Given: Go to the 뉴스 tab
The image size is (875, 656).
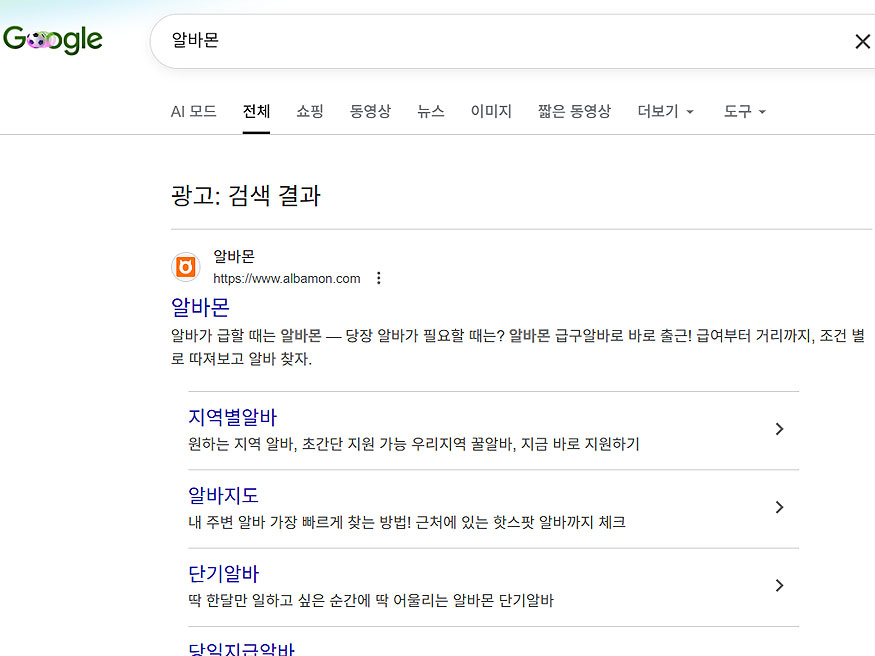Looking at the screenshot, I should pos(431,111).
